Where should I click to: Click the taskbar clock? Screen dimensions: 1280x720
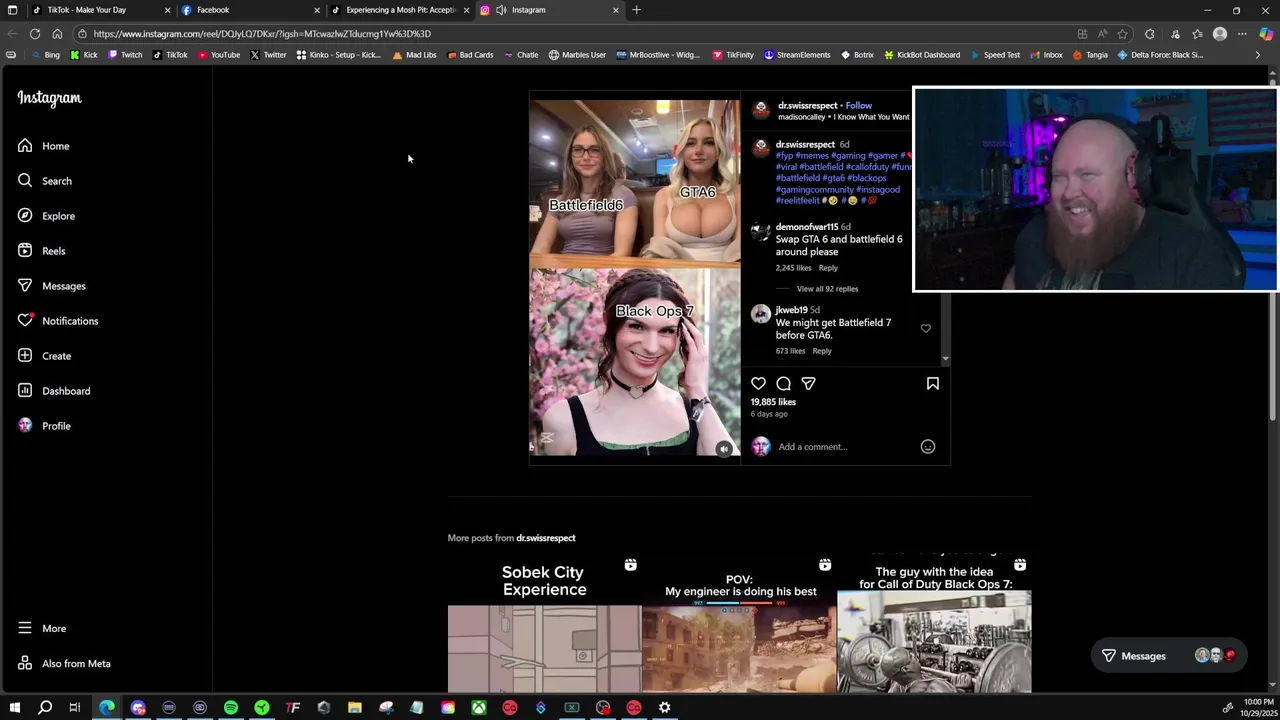pos(1258,708)
